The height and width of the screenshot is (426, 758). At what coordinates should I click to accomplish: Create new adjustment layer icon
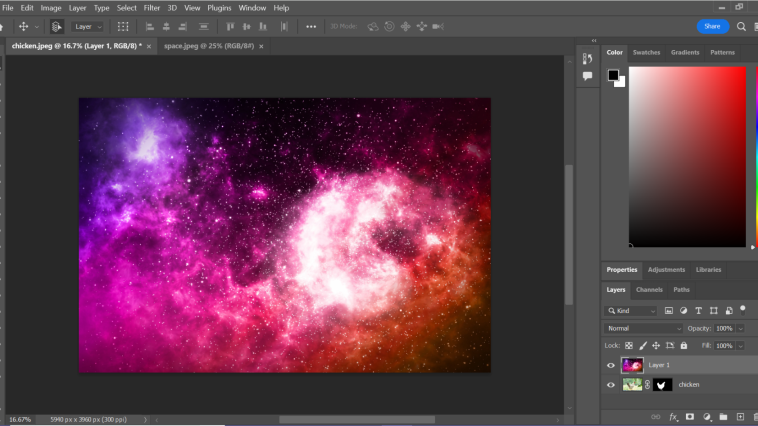coord(707,417)
